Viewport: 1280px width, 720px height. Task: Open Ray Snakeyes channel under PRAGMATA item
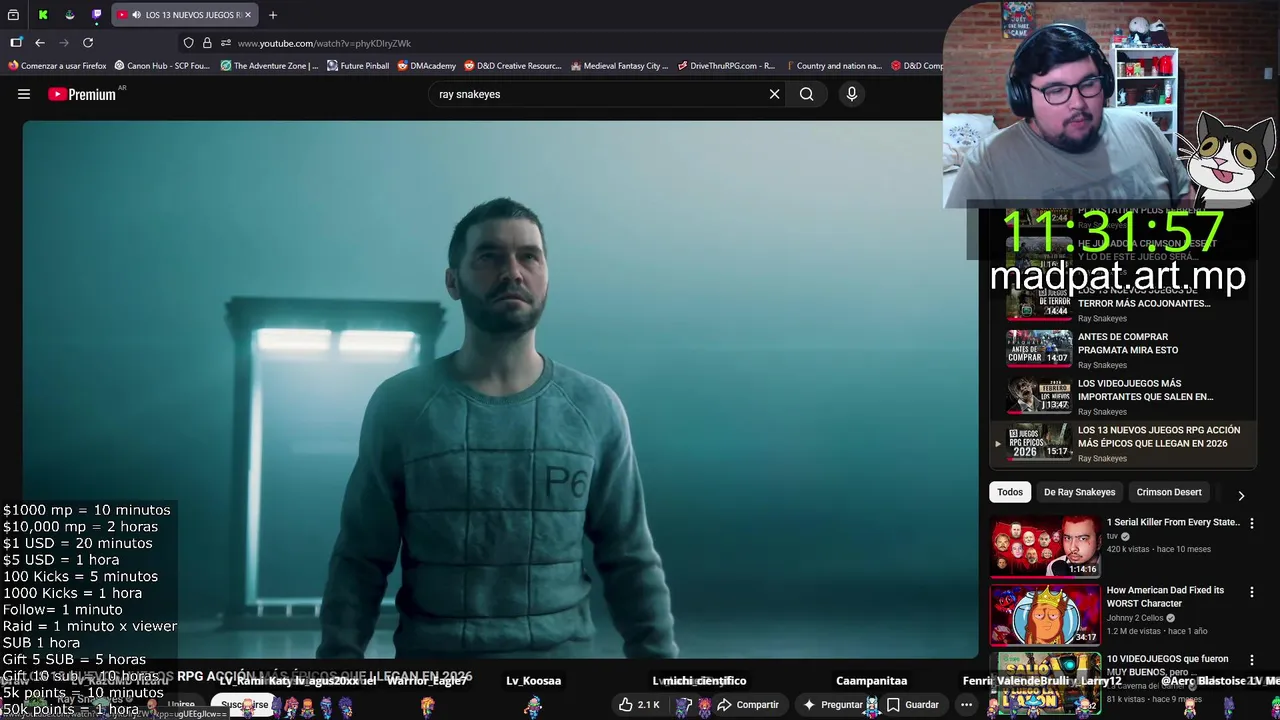1102,365
